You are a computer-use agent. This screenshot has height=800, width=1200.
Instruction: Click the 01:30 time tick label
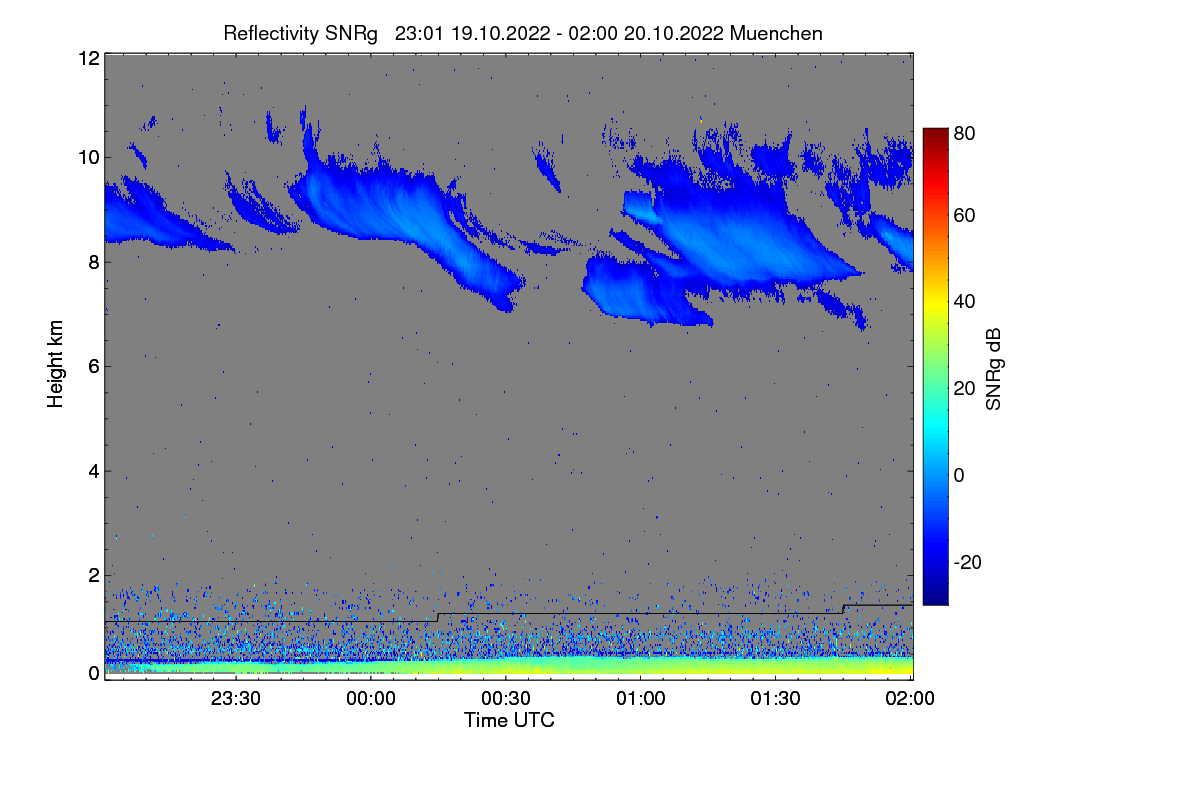[776, 698]
